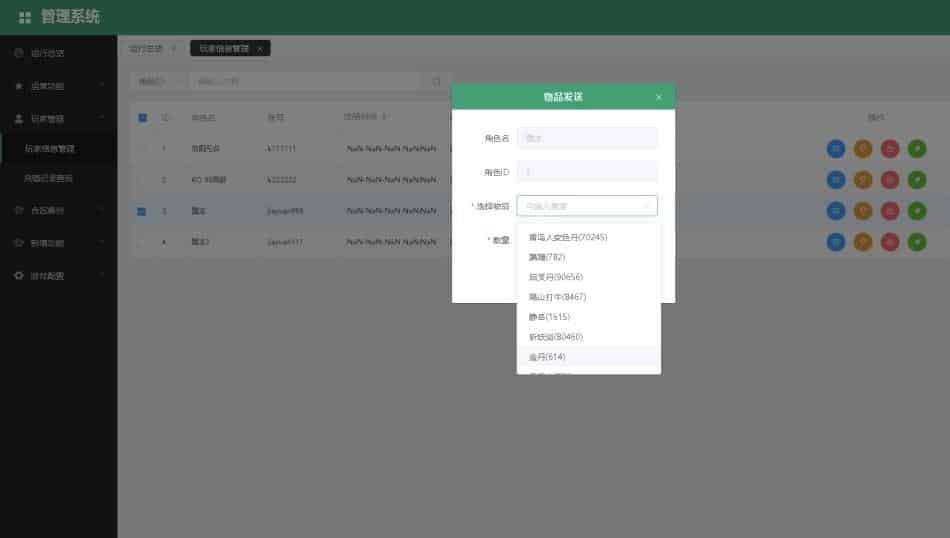This screenshot has height=538, width=950.
Task: Click the red action icon in row 3
Action: point(890,211)
